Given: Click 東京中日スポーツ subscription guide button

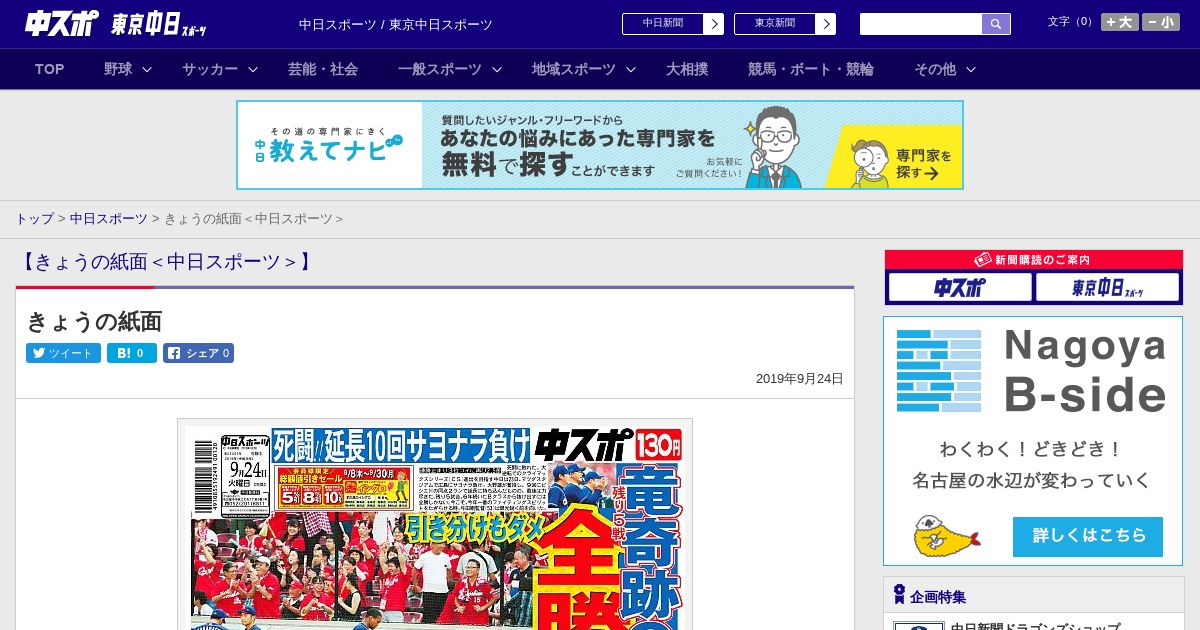Looking at the screenshot, I should 1107,287.
